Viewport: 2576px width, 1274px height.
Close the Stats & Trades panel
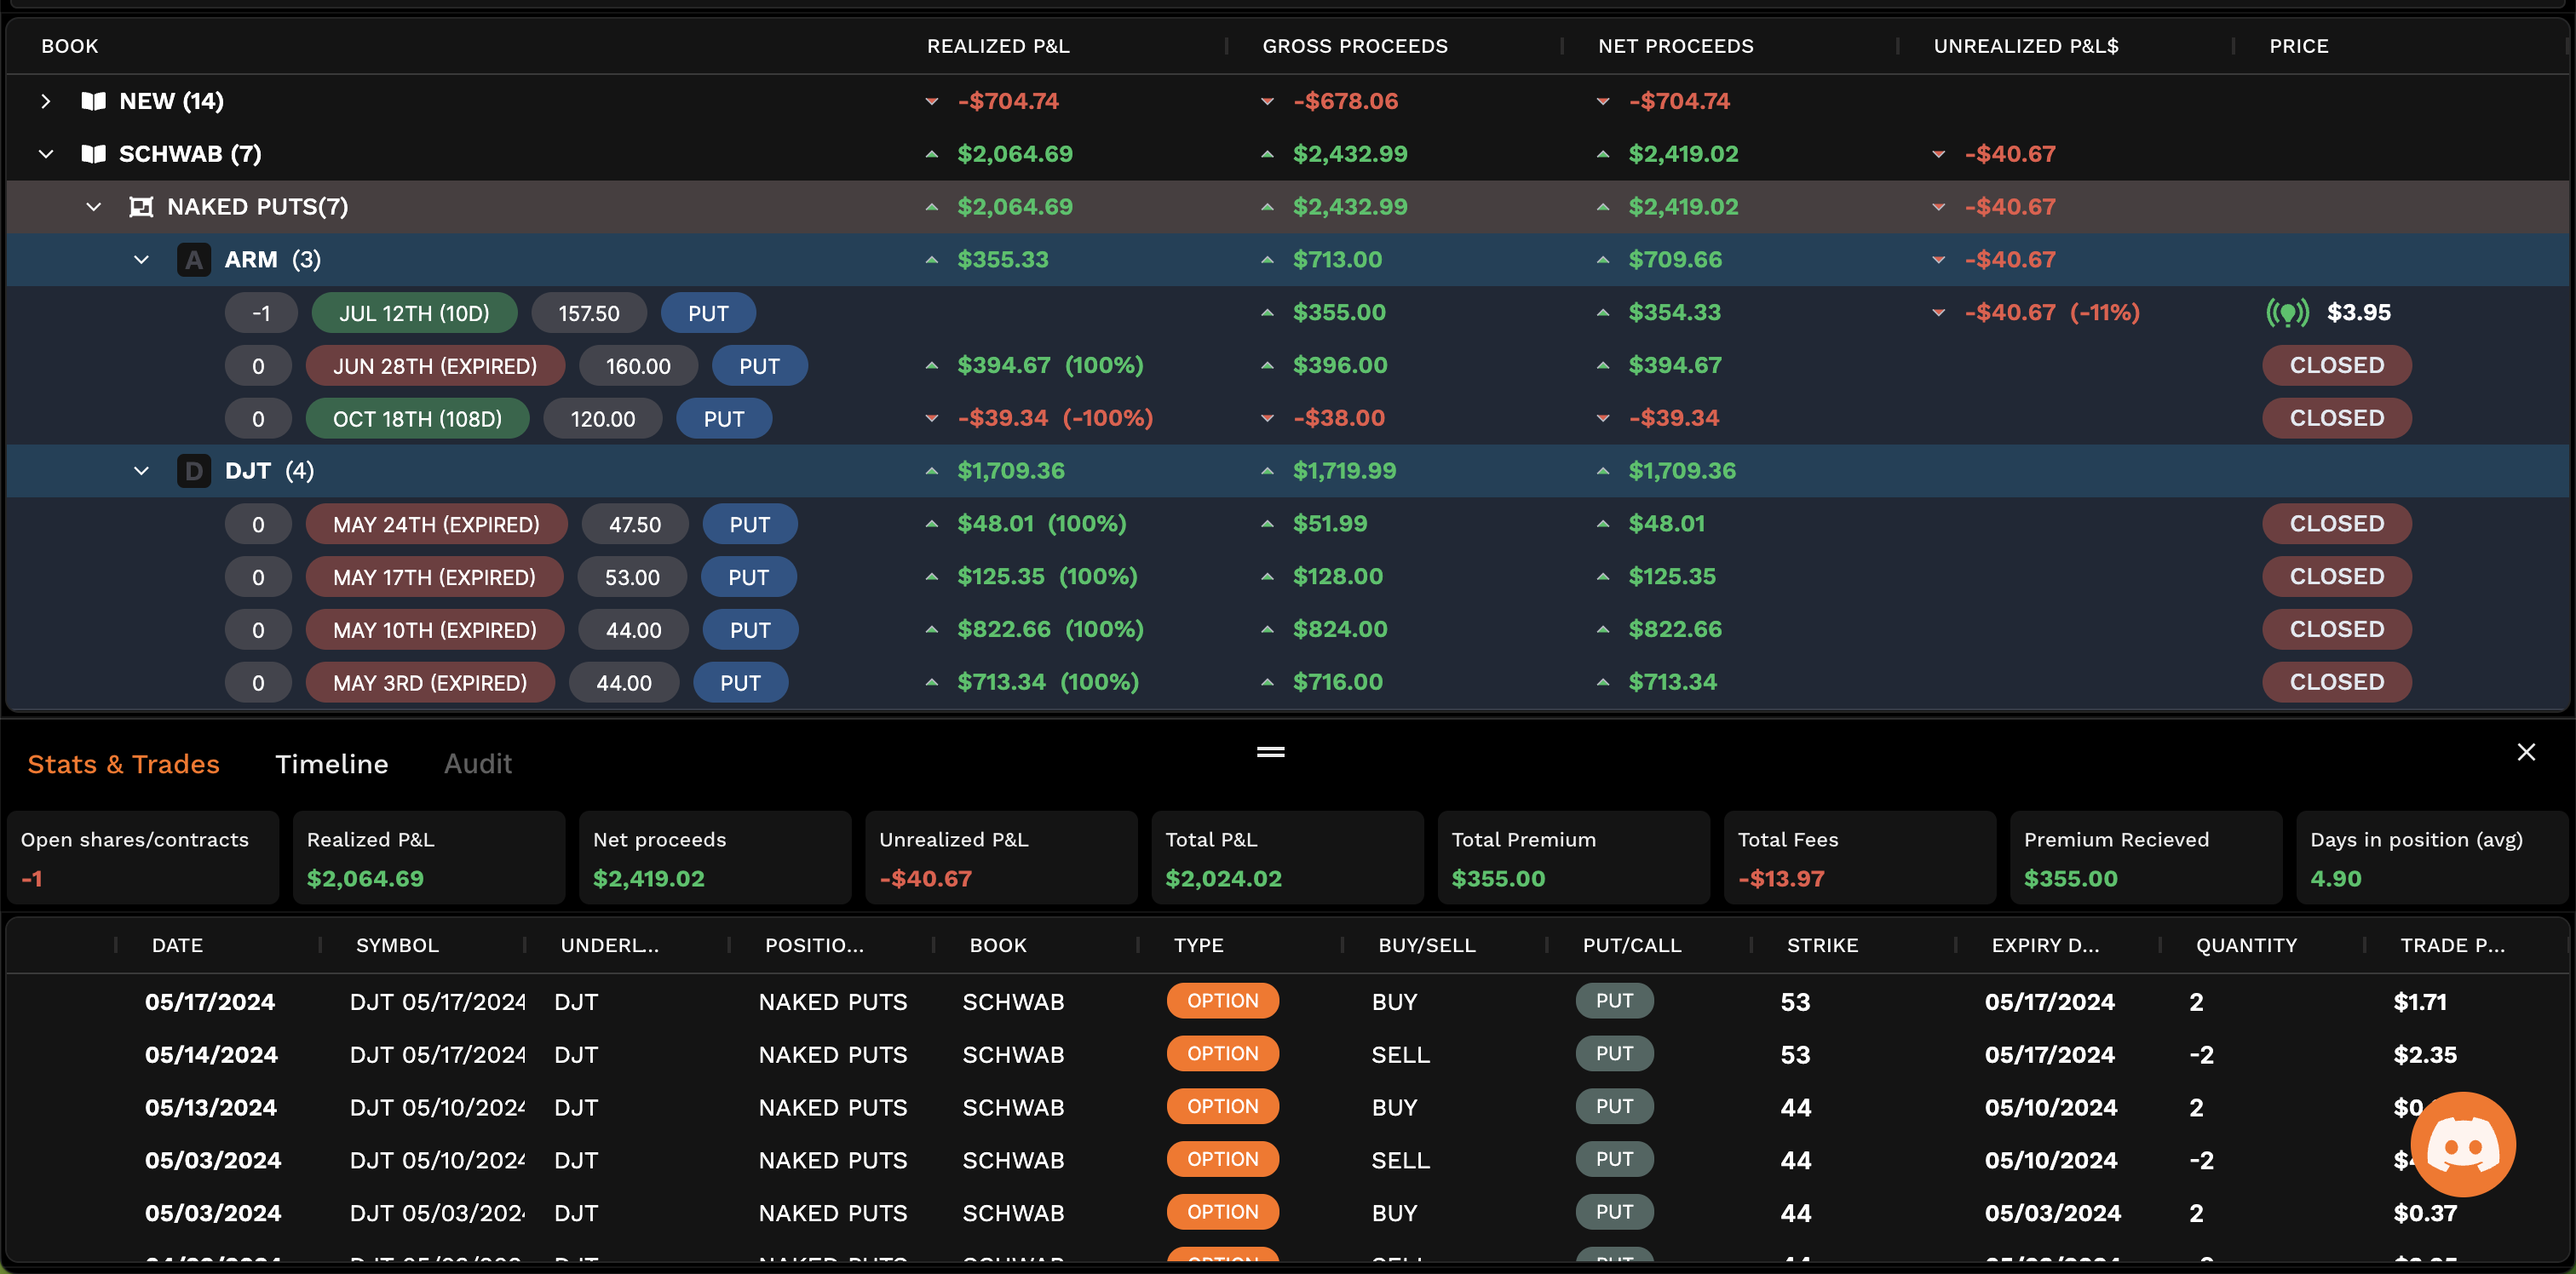[2526, 752]
